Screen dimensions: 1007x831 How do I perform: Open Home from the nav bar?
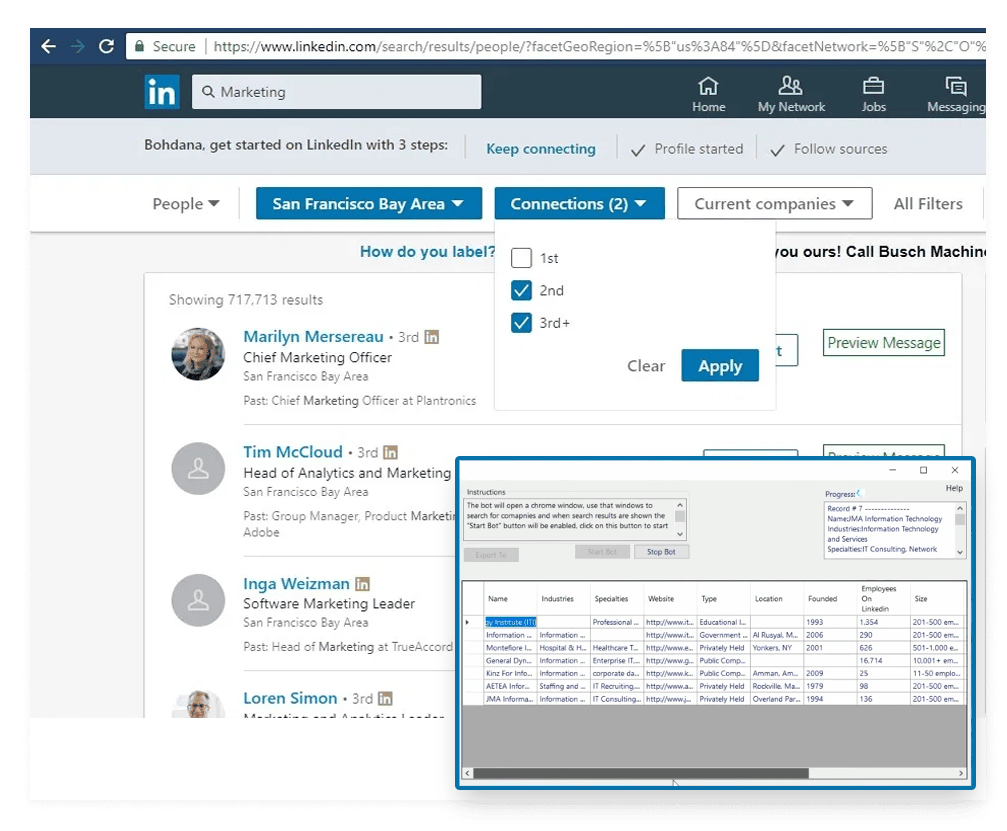point(708,94)
